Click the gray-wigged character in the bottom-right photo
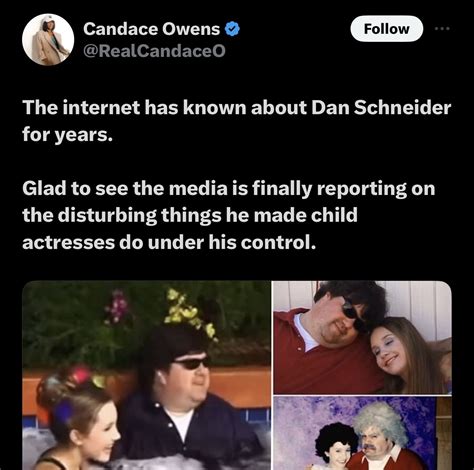474x470 pixels. coord(383,437)
